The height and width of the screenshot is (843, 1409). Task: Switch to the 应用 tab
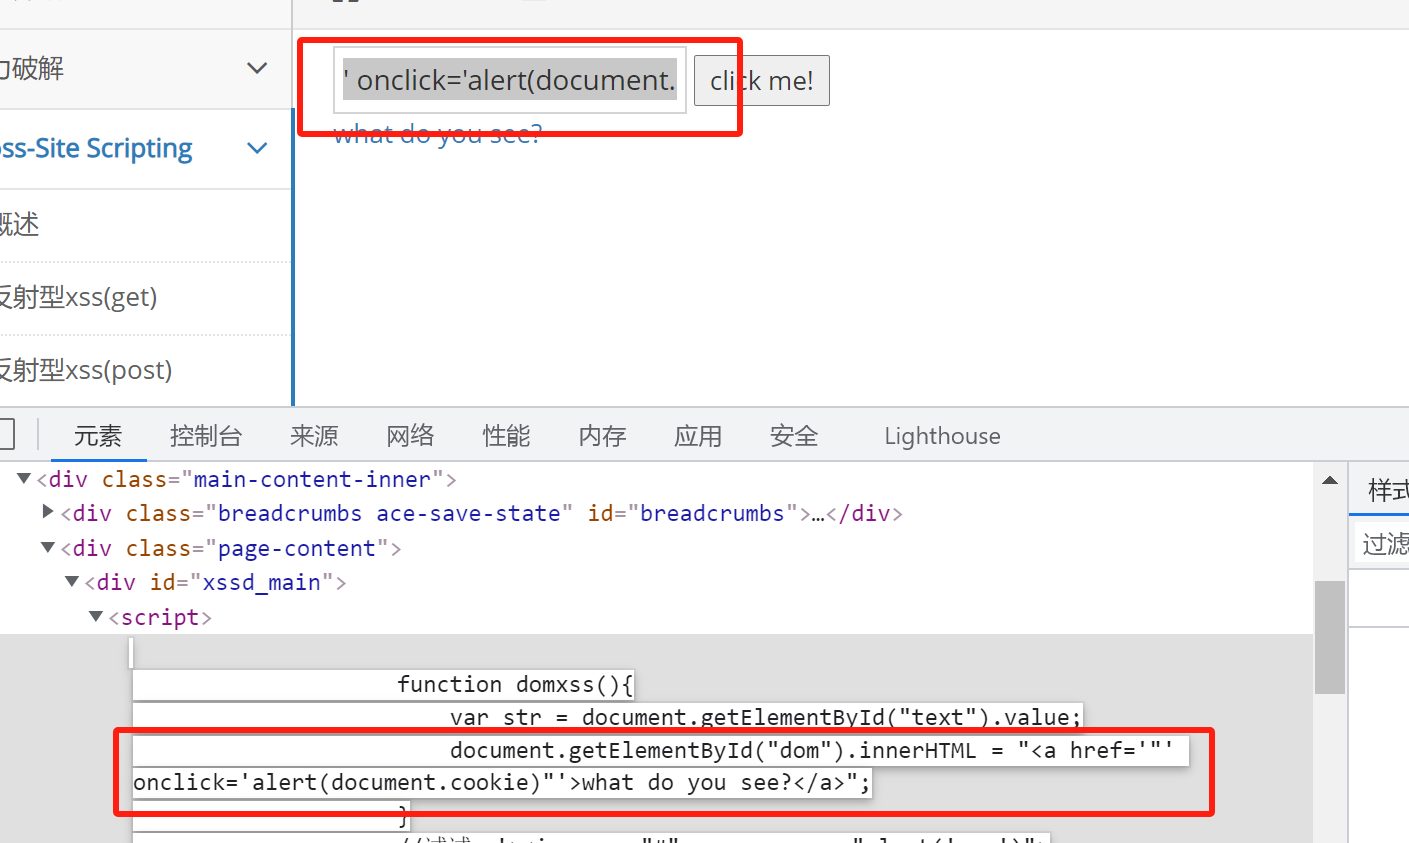pyautogui.click(x=697, y=436)
